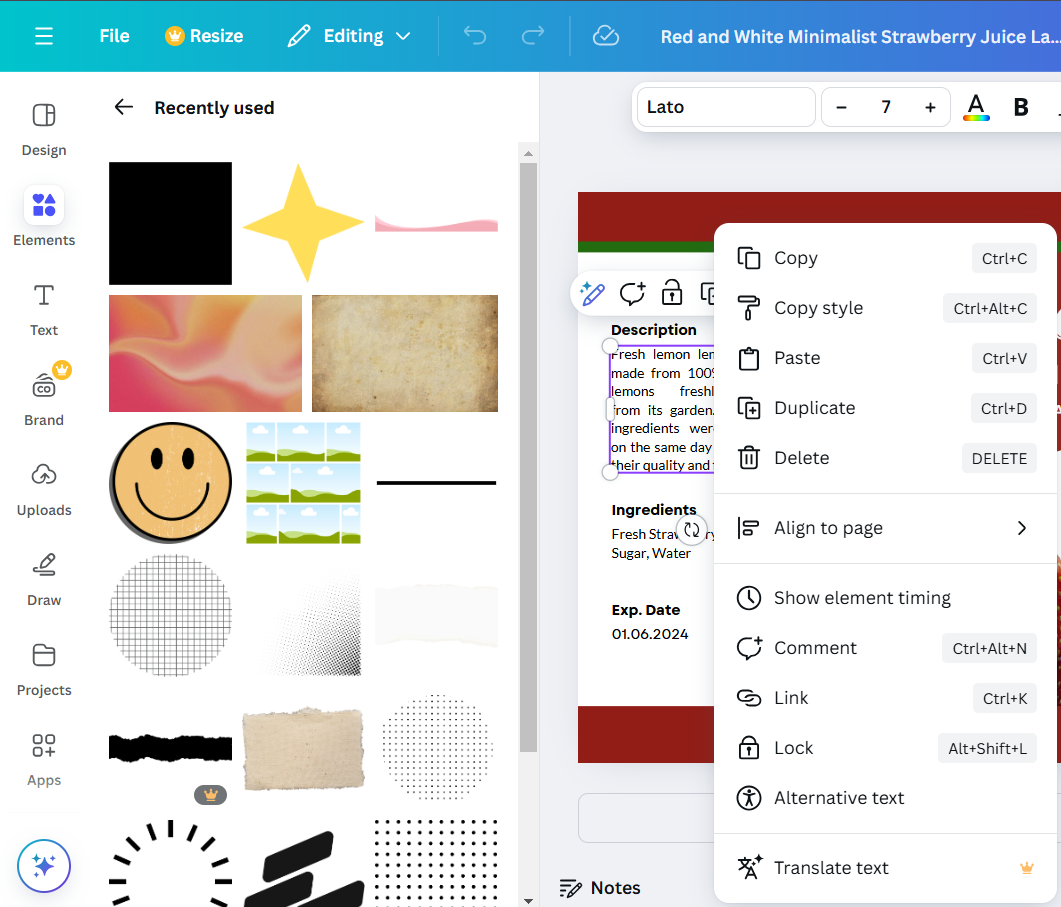Screen dimensions: 1061x907
Task: Select the black square element
Action: pyautogui.click(x=171, y=223)
